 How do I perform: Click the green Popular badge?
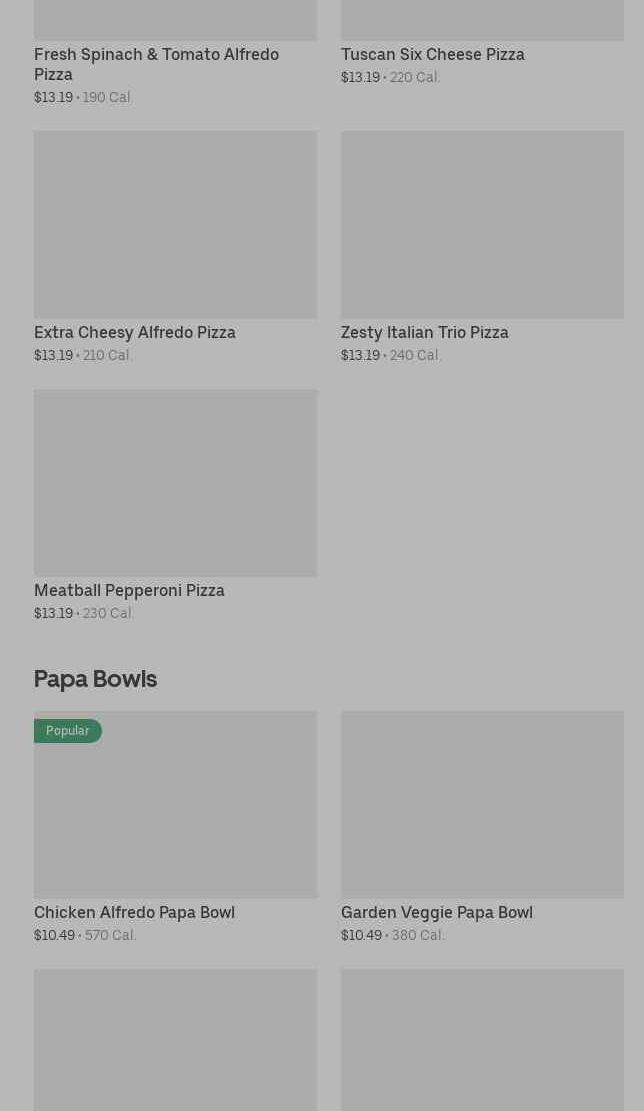pos(68,731)
